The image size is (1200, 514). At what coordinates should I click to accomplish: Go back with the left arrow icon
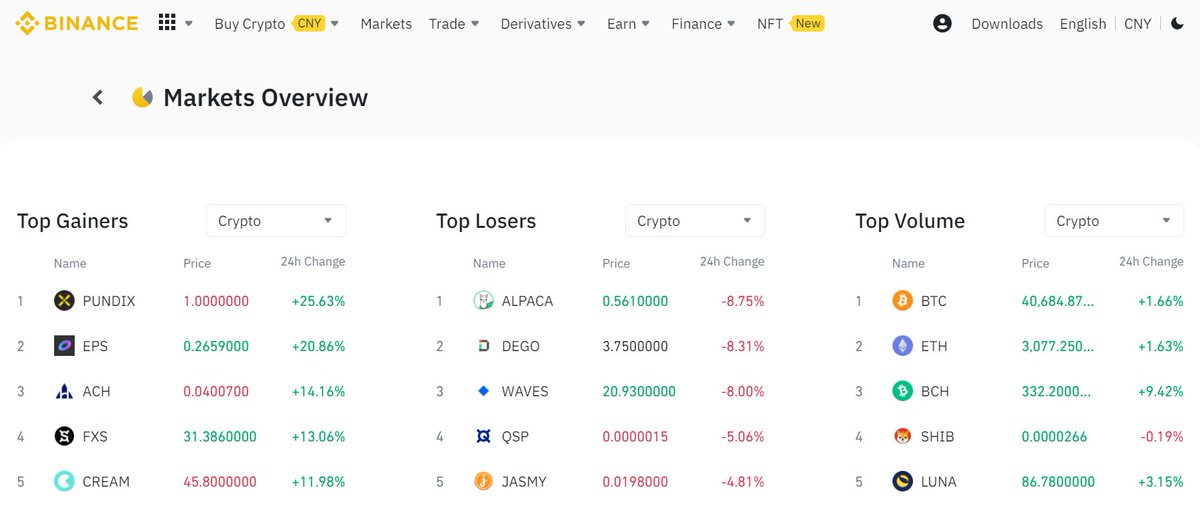click(x=98, y=97)
